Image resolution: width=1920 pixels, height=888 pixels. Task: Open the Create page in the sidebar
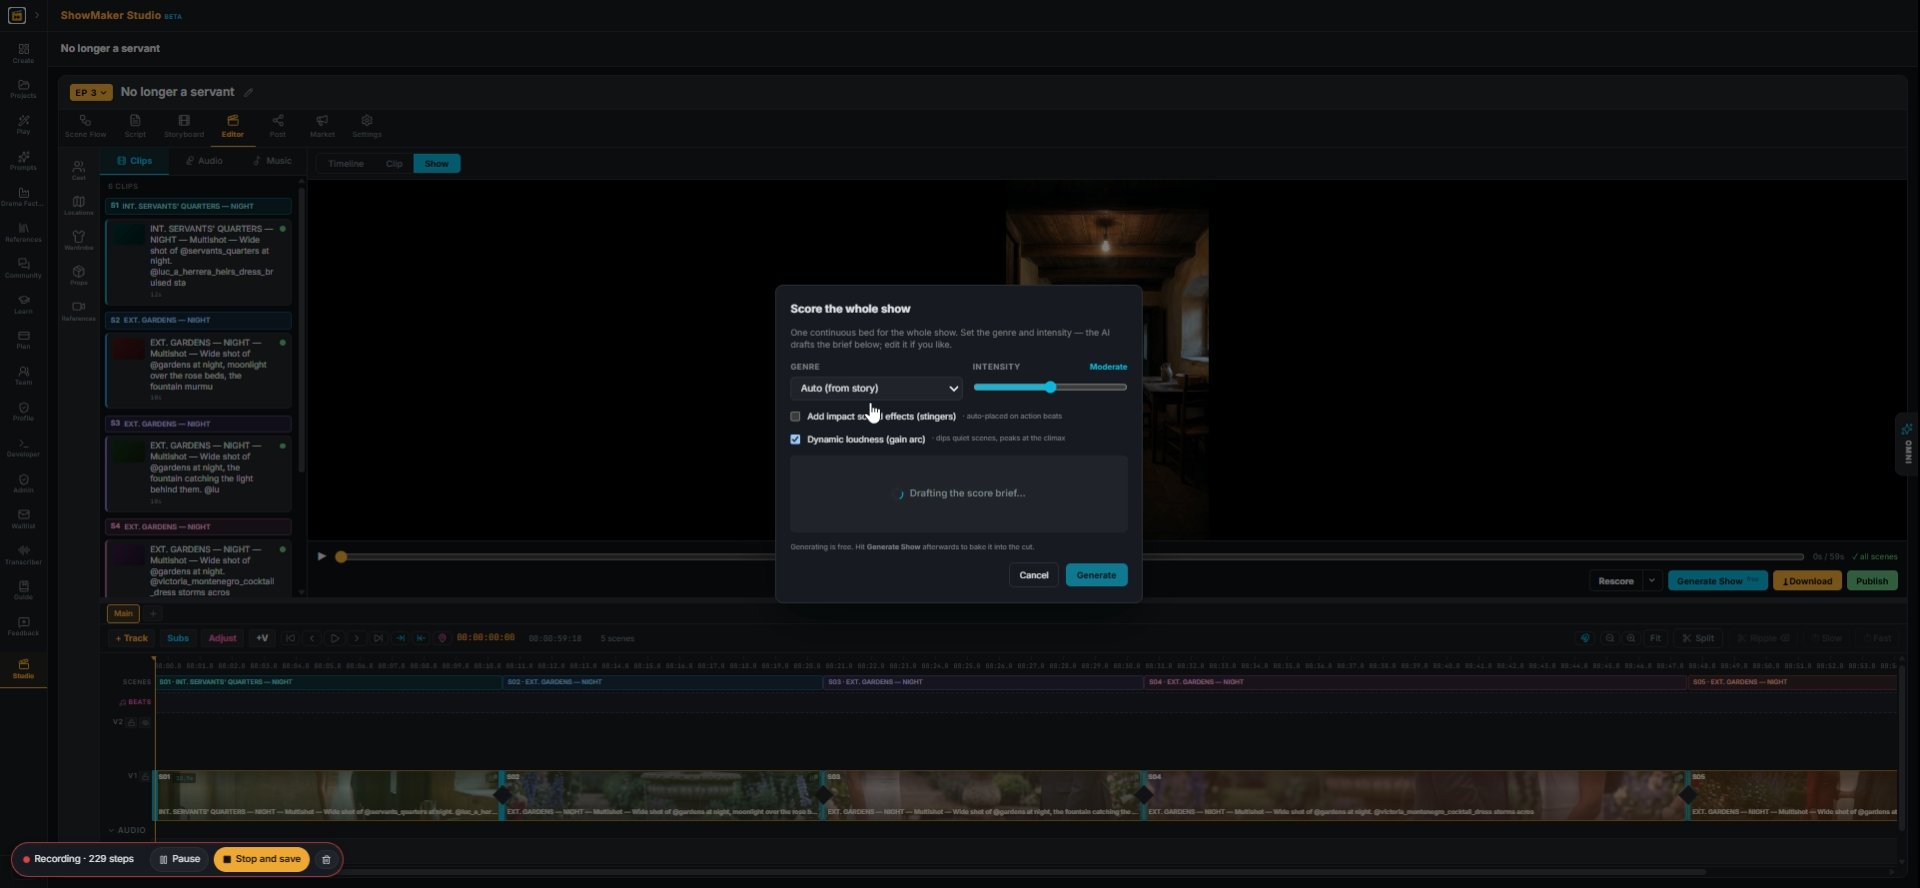23,53
